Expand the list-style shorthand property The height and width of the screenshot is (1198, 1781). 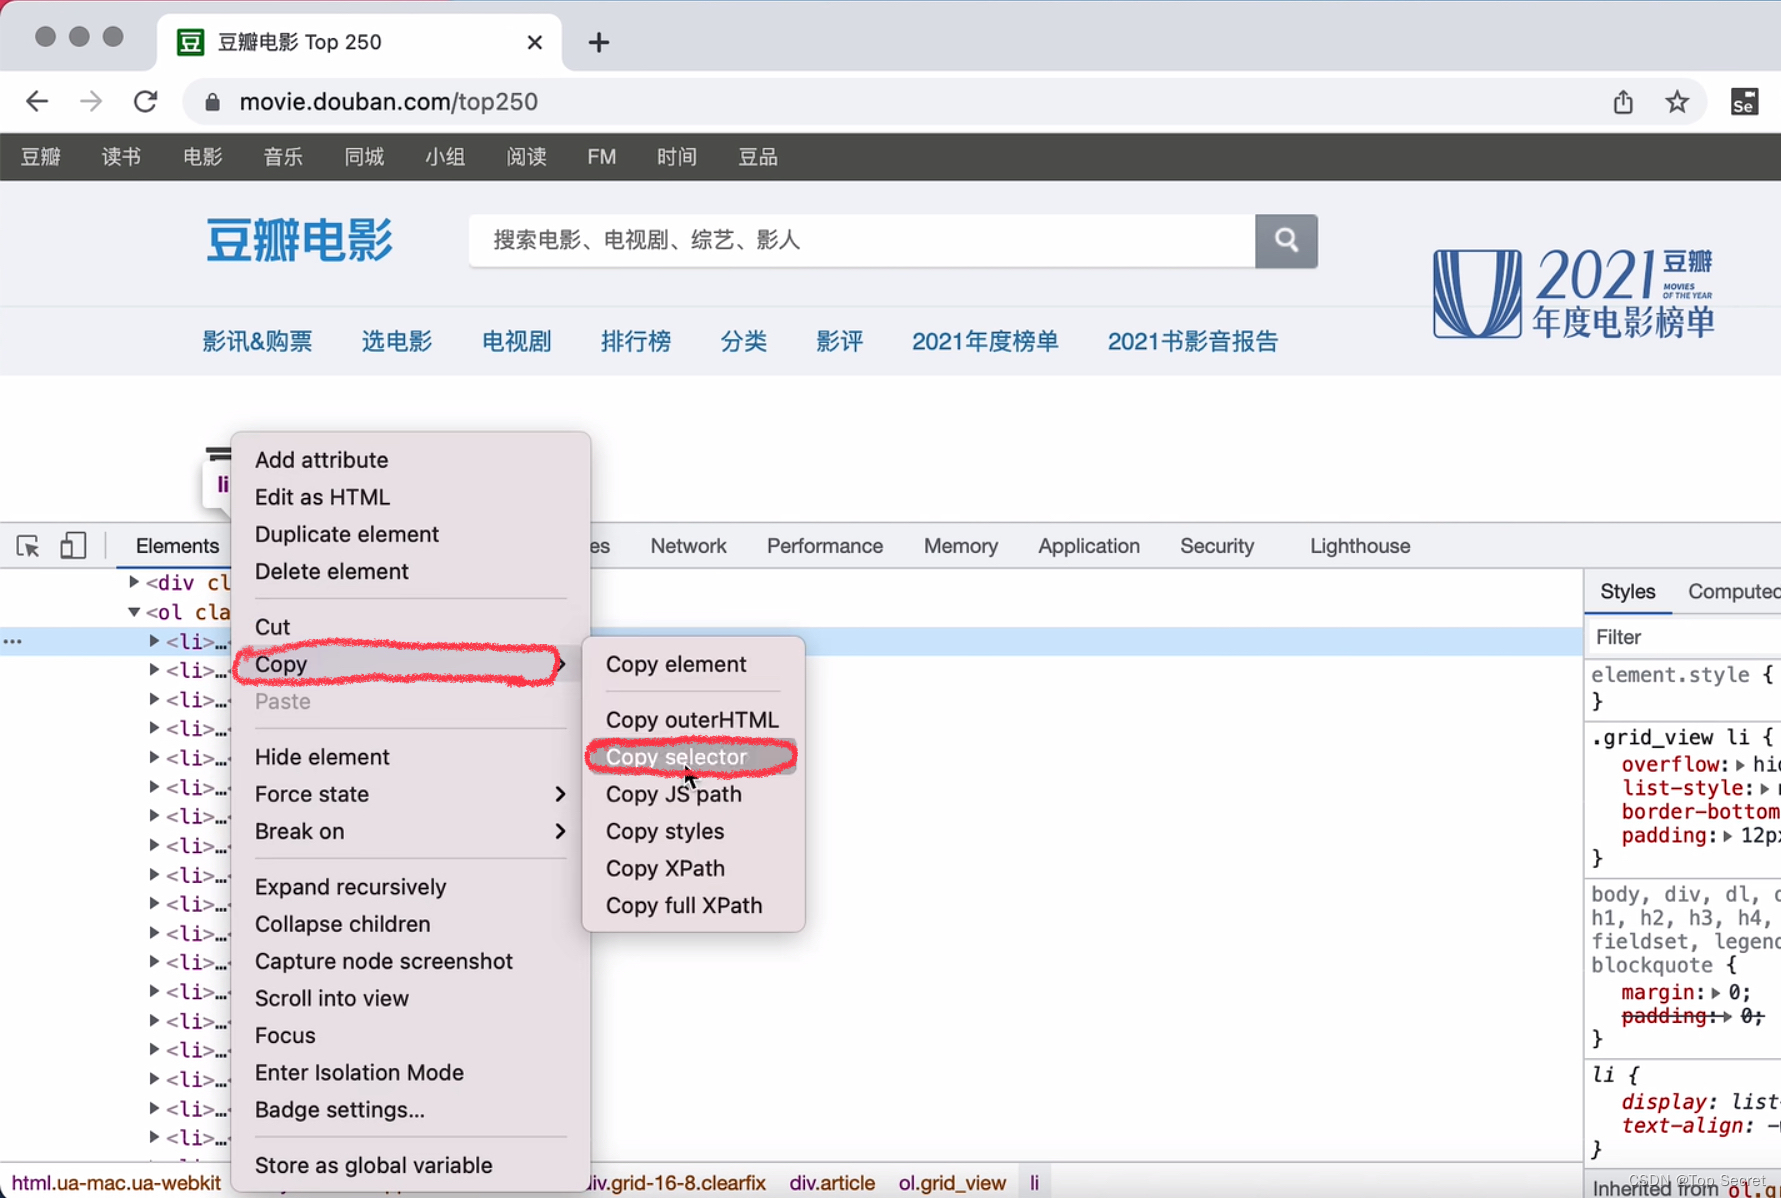pyautogui.click(x=1765, y=789)
